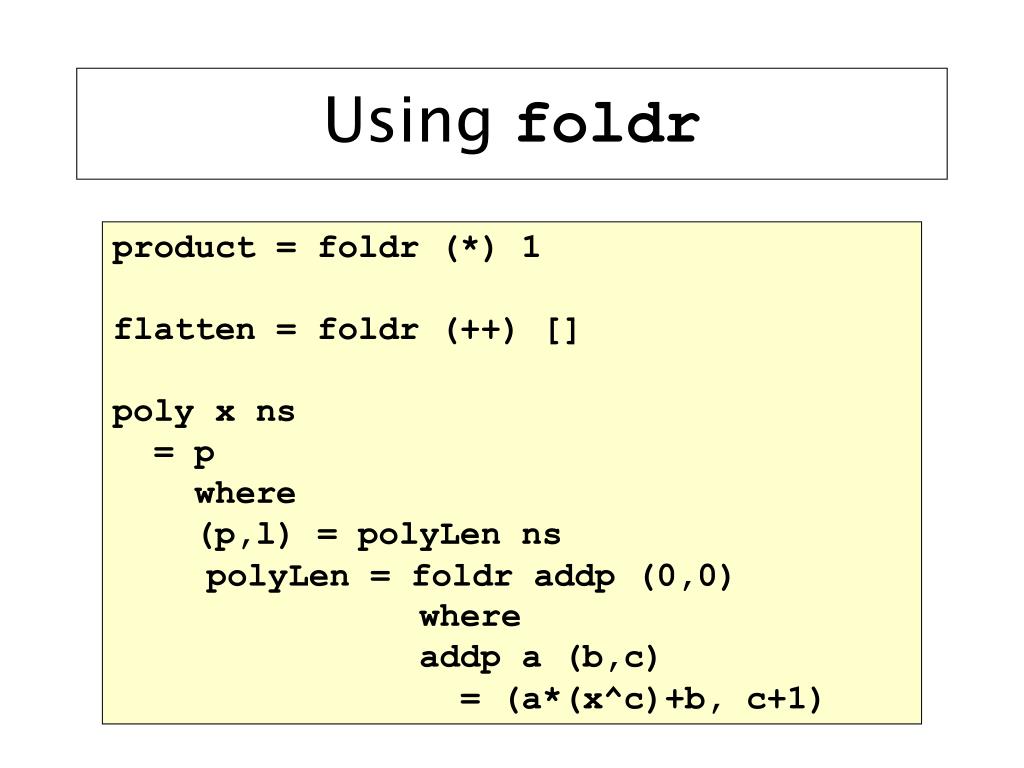The width and height of the screenshot is (1024, 768).
Task: Click the '(a*(x^c)+b, c+1)' expression
Action: click(664, 699)
